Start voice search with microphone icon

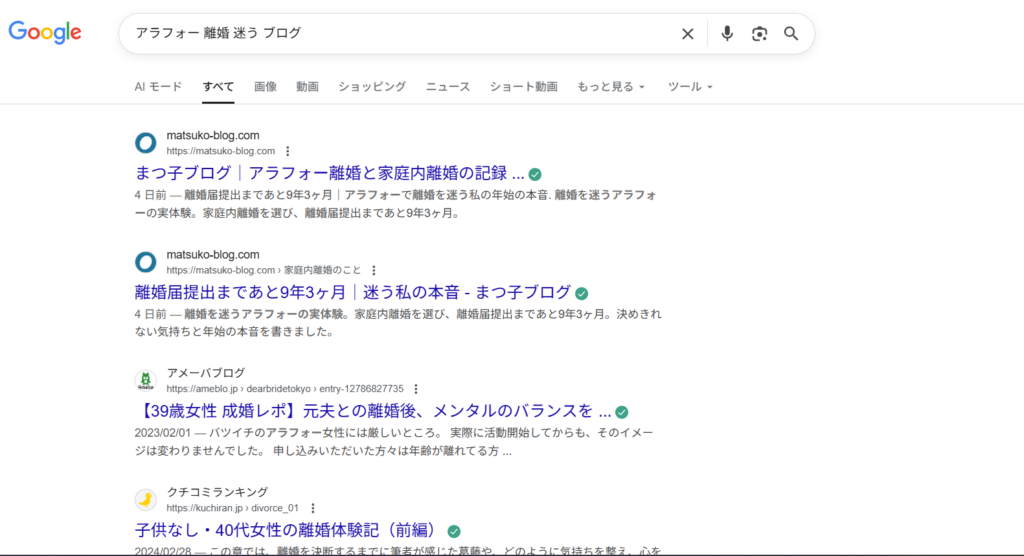tap(727, 33)
